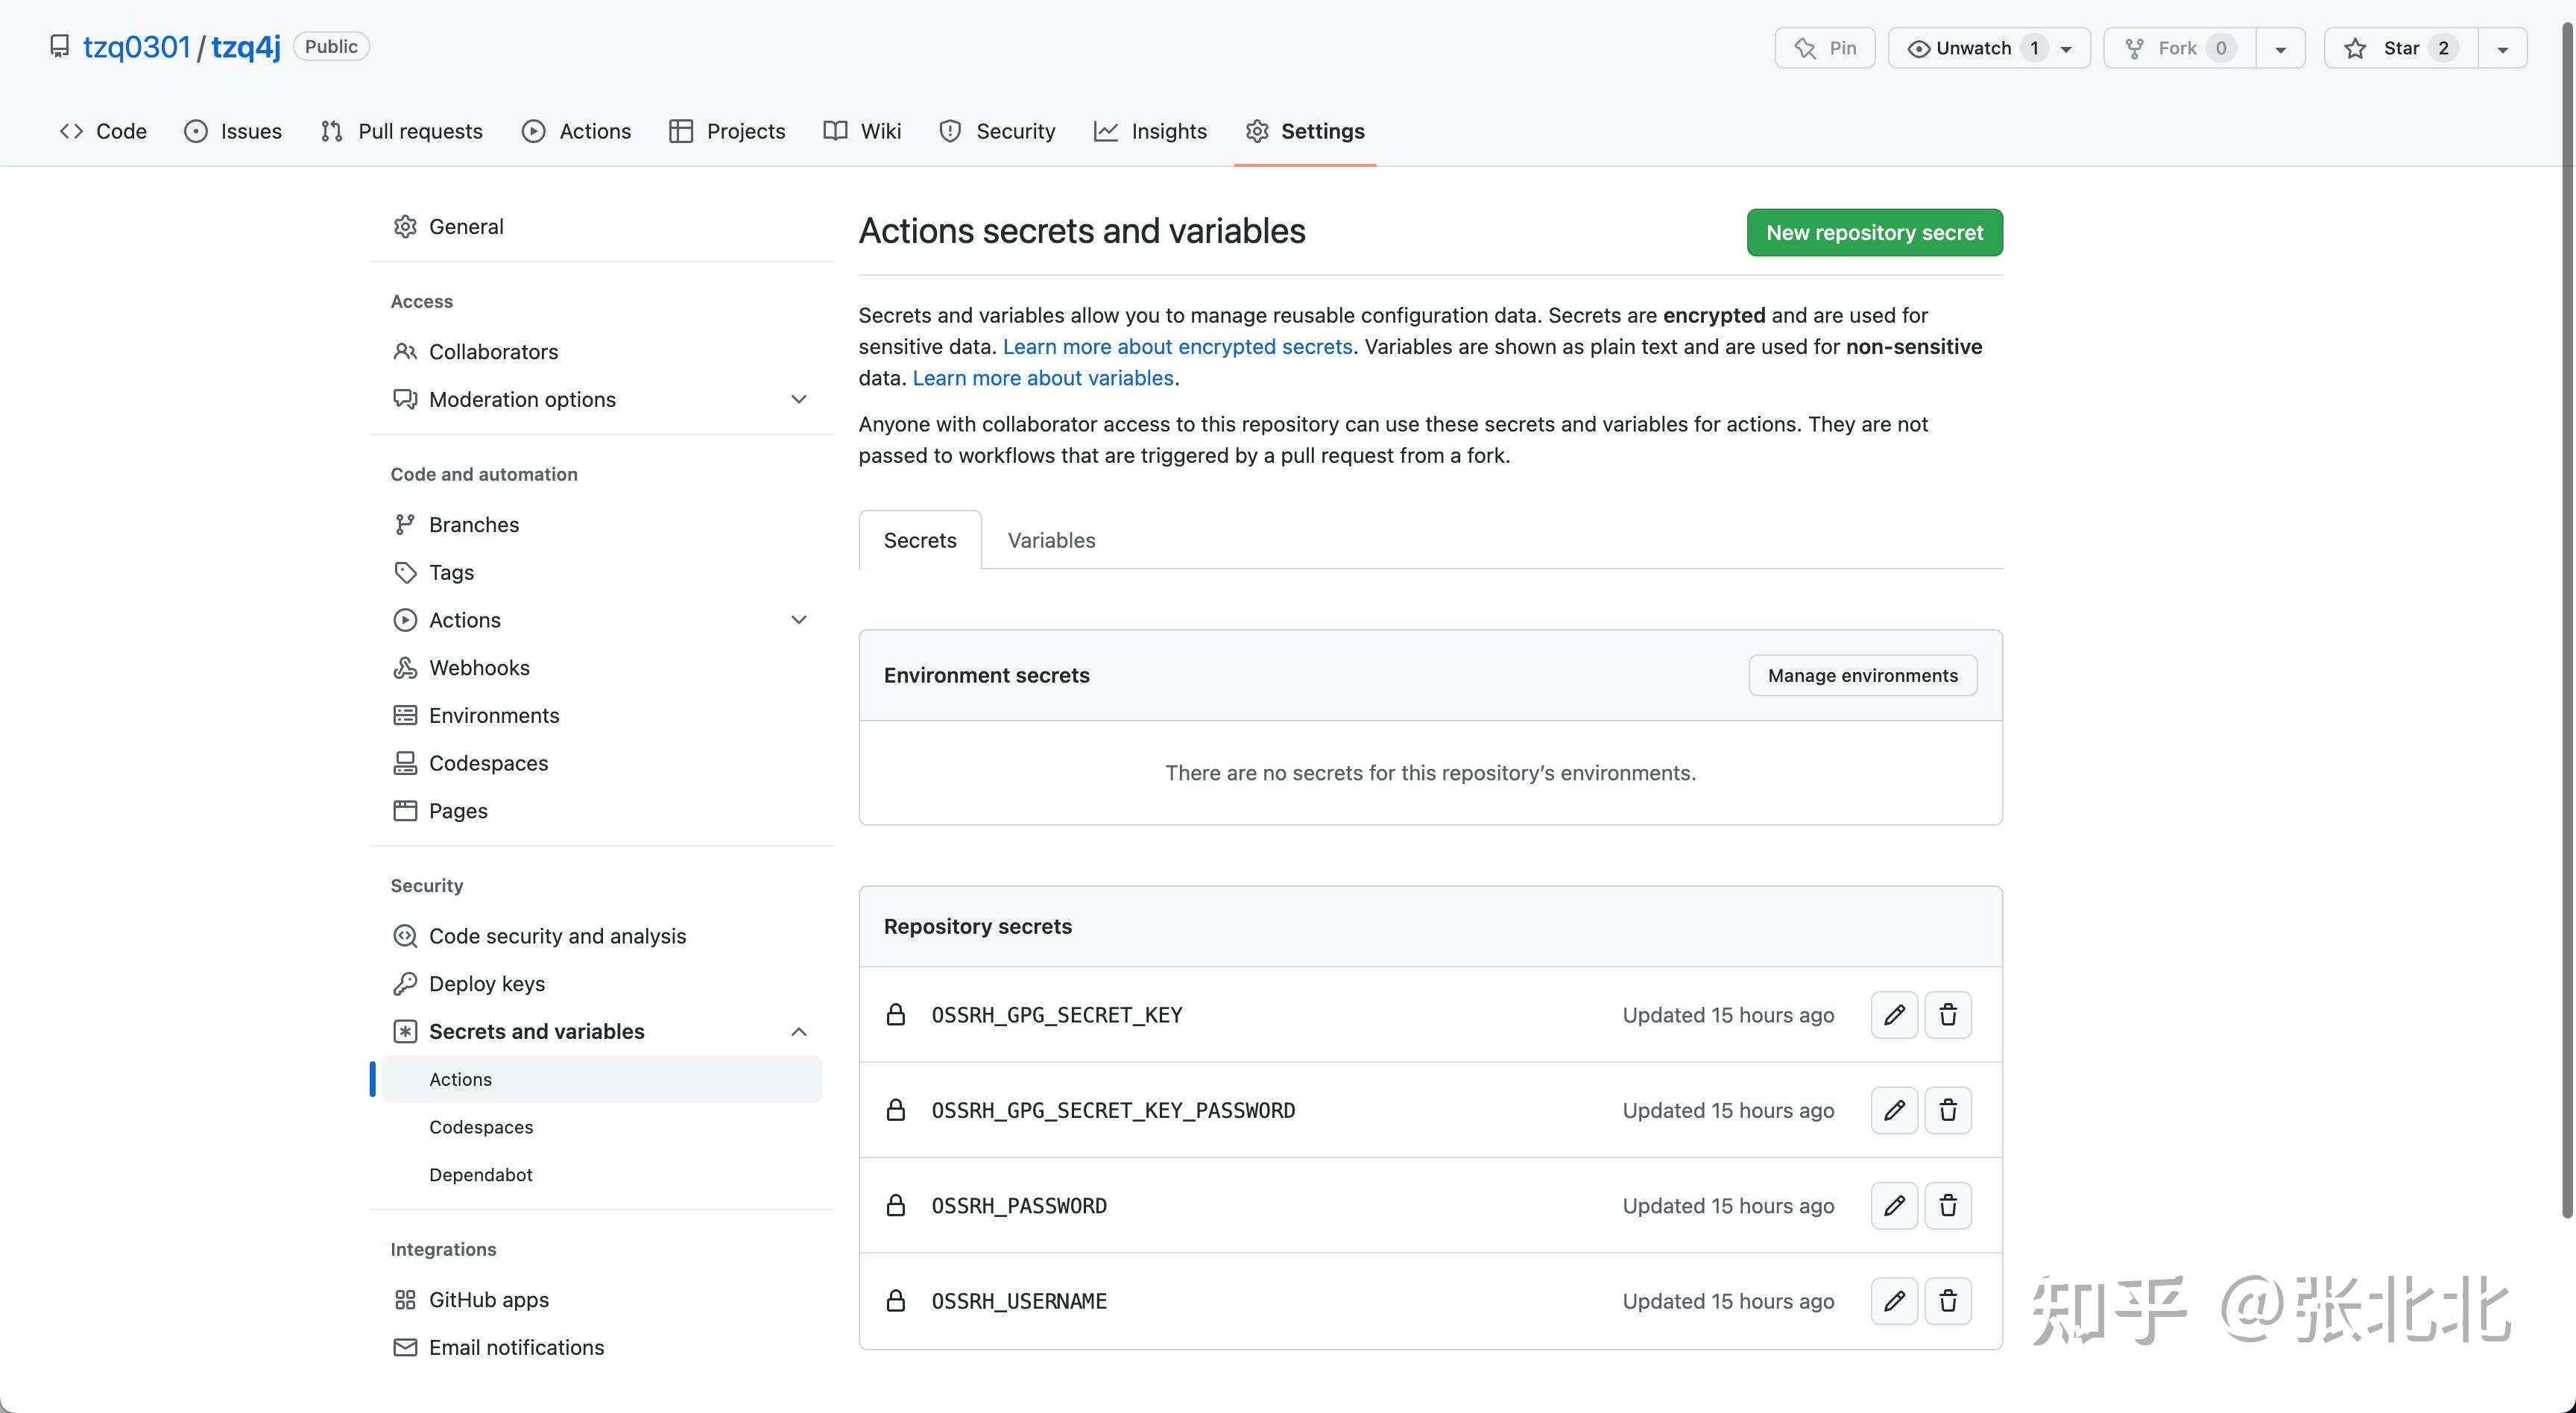Click pencil icon for OSSRH_PASSWORD

[1894, 1206]
